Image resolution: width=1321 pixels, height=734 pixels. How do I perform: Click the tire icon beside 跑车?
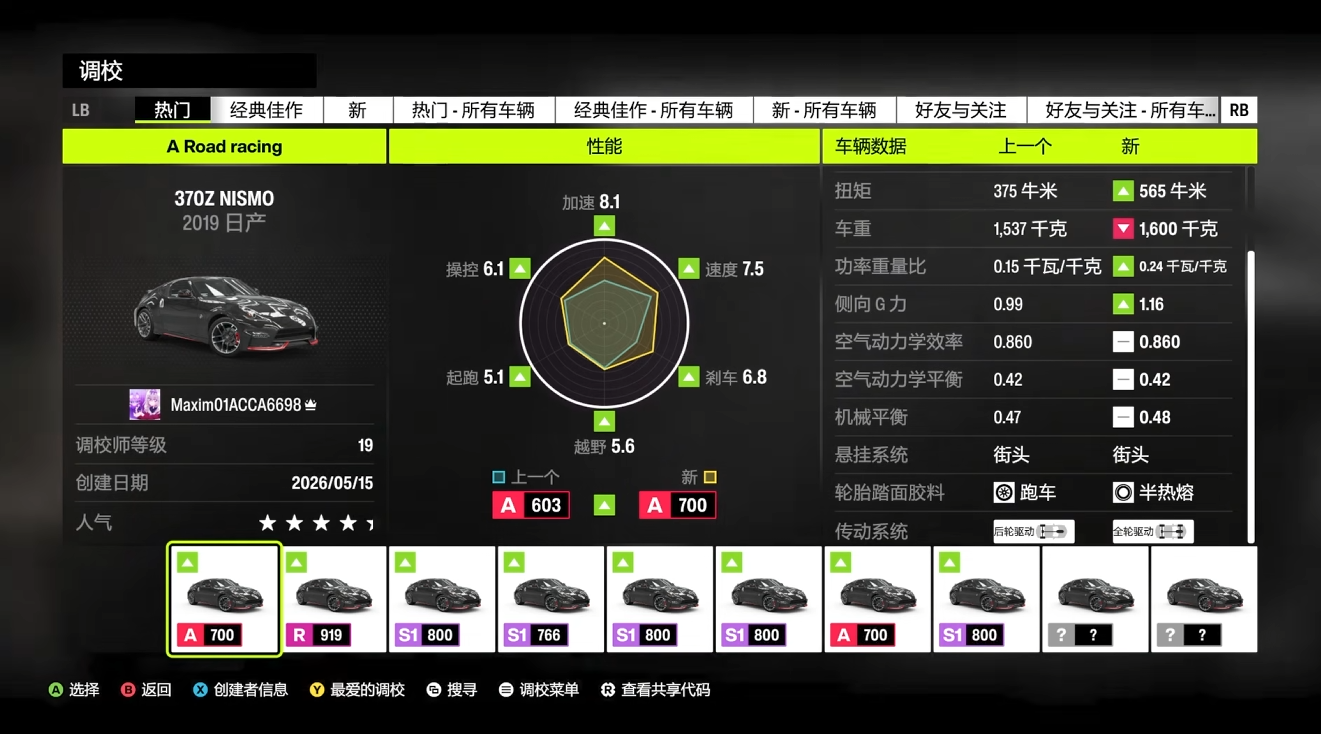[x=1004, y=492]
